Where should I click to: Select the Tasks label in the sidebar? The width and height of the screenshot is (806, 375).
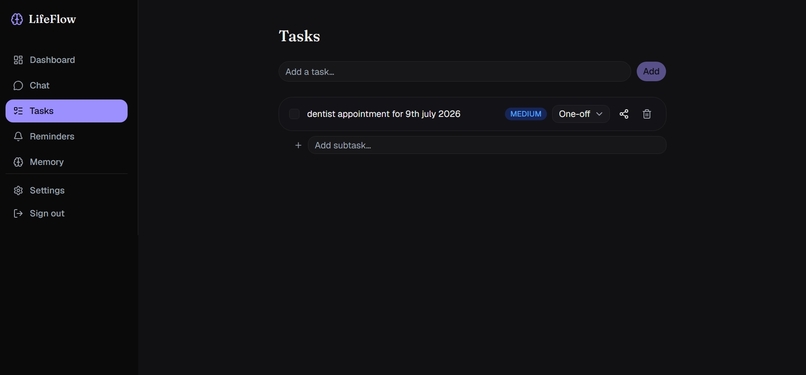click(42, 111)
